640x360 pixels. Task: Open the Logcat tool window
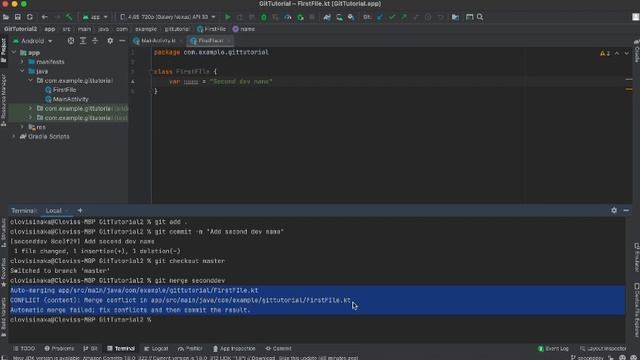tap(156, 349)
